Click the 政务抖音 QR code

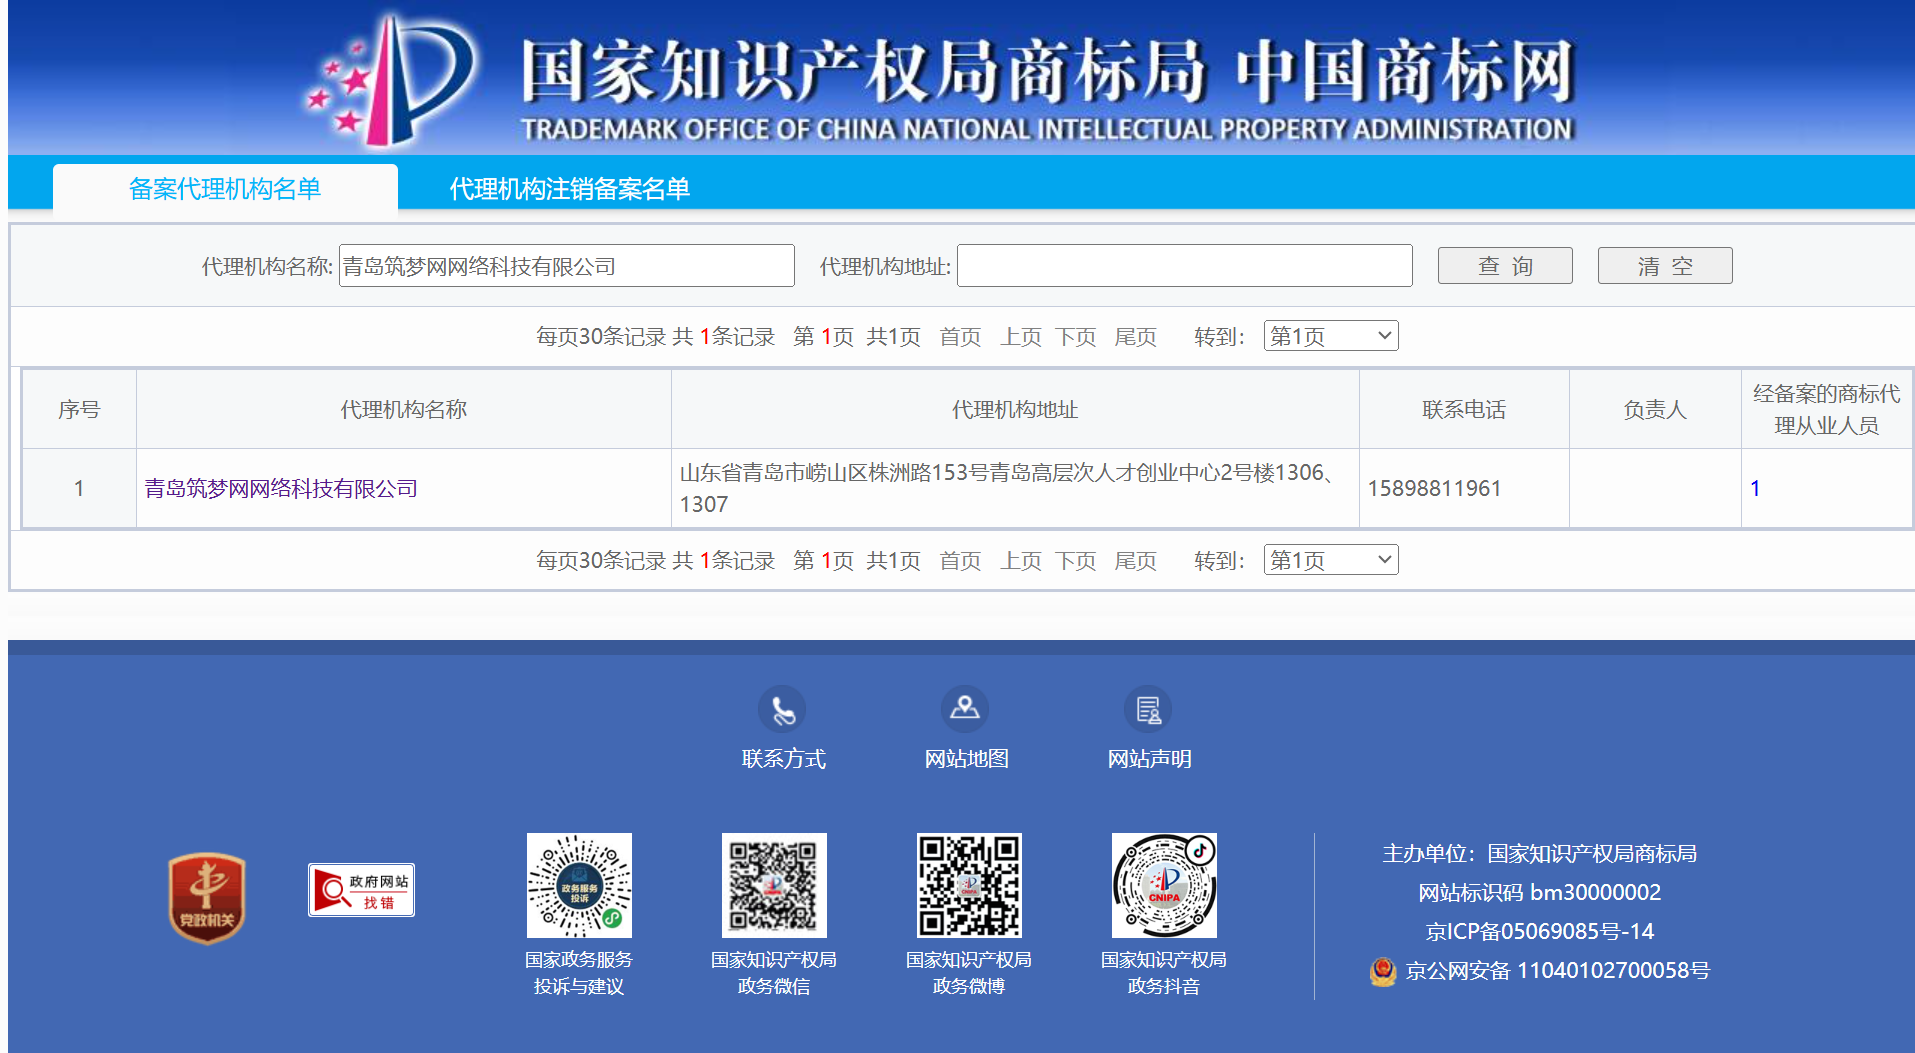tap(1164, 886)
